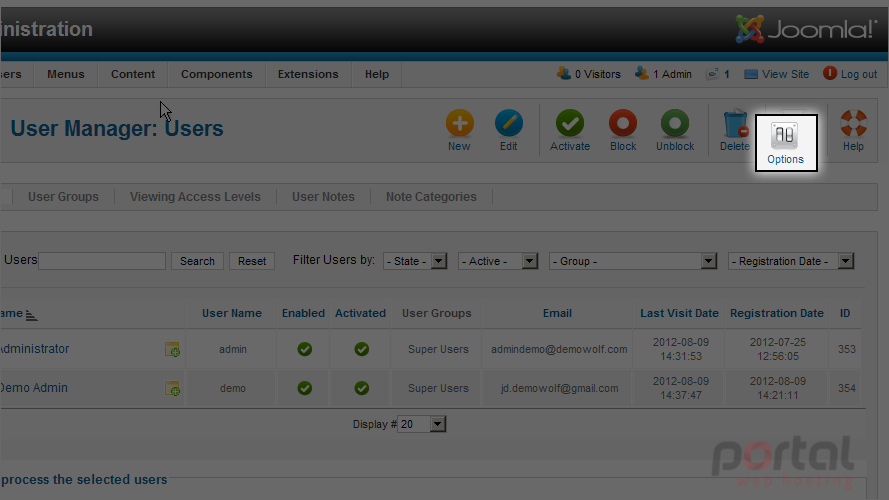Open the messages icon showing 1
This screenshot has width=889, height=500.
pyautogui.click(x=712, y=74)
